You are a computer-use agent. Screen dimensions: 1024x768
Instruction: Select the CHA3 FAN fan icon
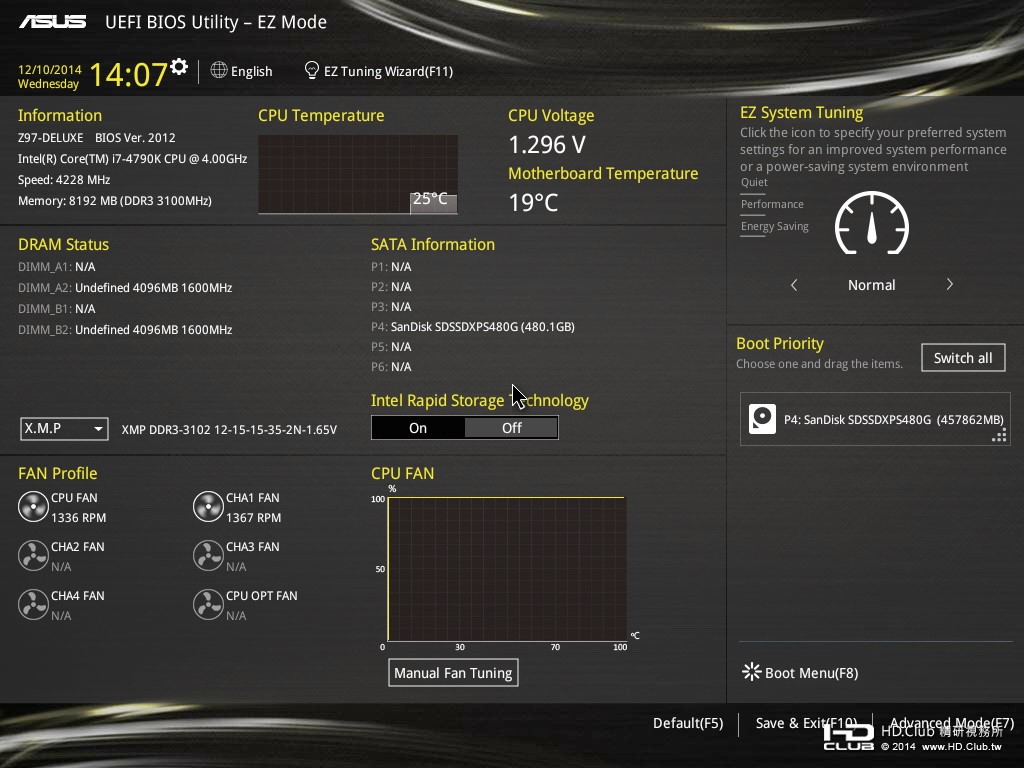(208, 556)
